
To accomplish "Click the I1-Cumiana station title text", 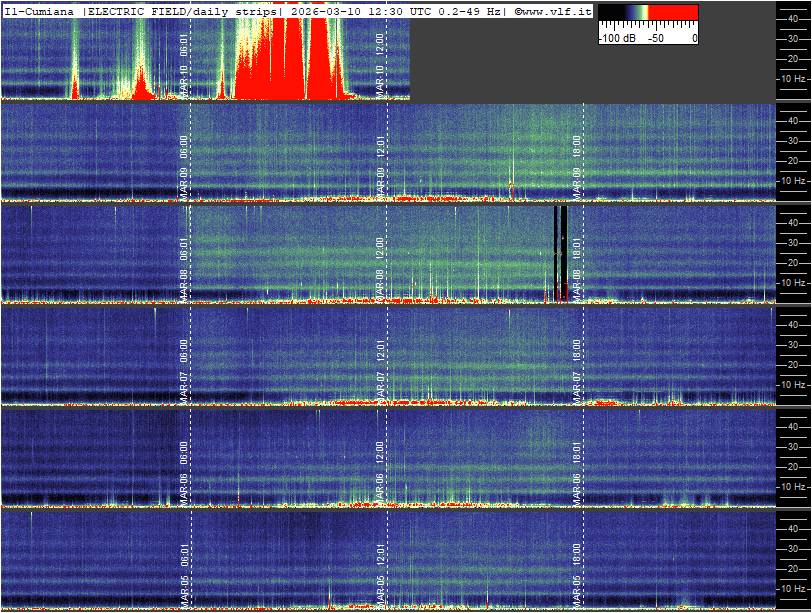I will click(40, 10).
